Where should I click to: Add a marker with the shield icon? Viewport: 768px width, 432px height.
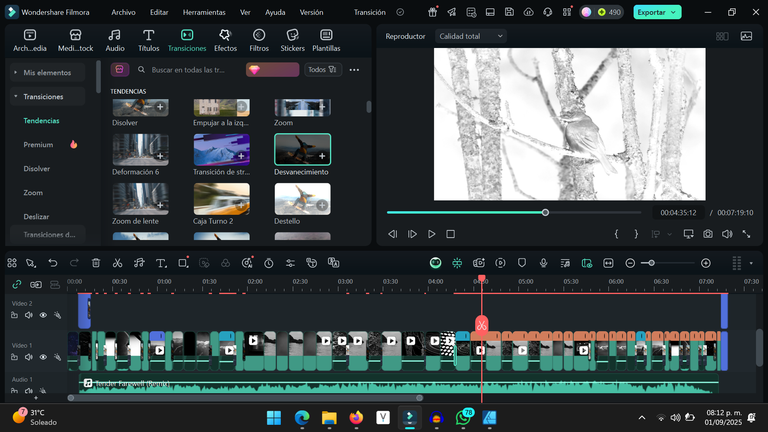tap(522, 263)
